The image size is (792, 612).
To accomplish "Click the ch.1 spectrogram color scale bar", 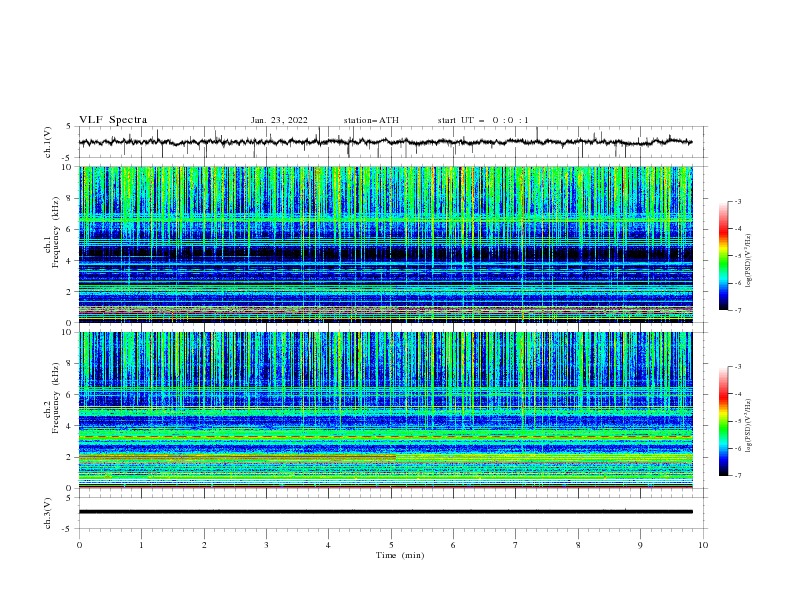I will 723,256.
